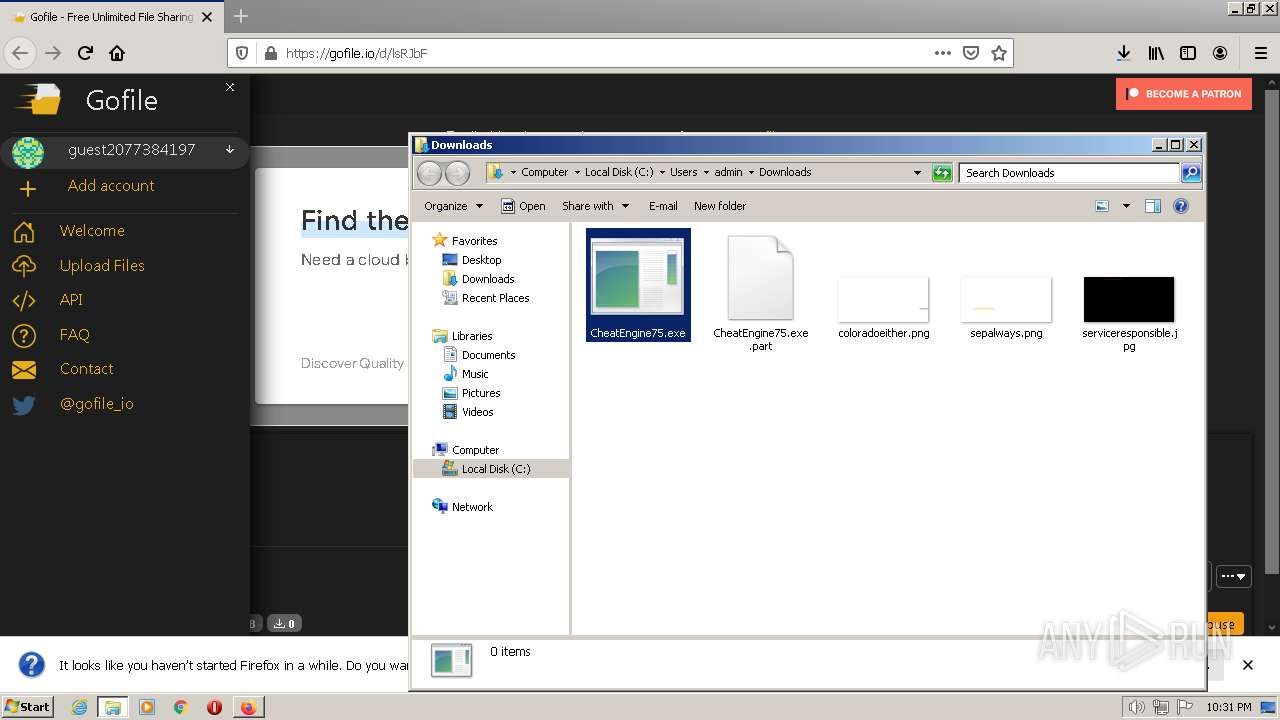Viewport: 1280px width, 720px height.
Task: Open a new Firefox tab
Action: [x=240, y=16]
